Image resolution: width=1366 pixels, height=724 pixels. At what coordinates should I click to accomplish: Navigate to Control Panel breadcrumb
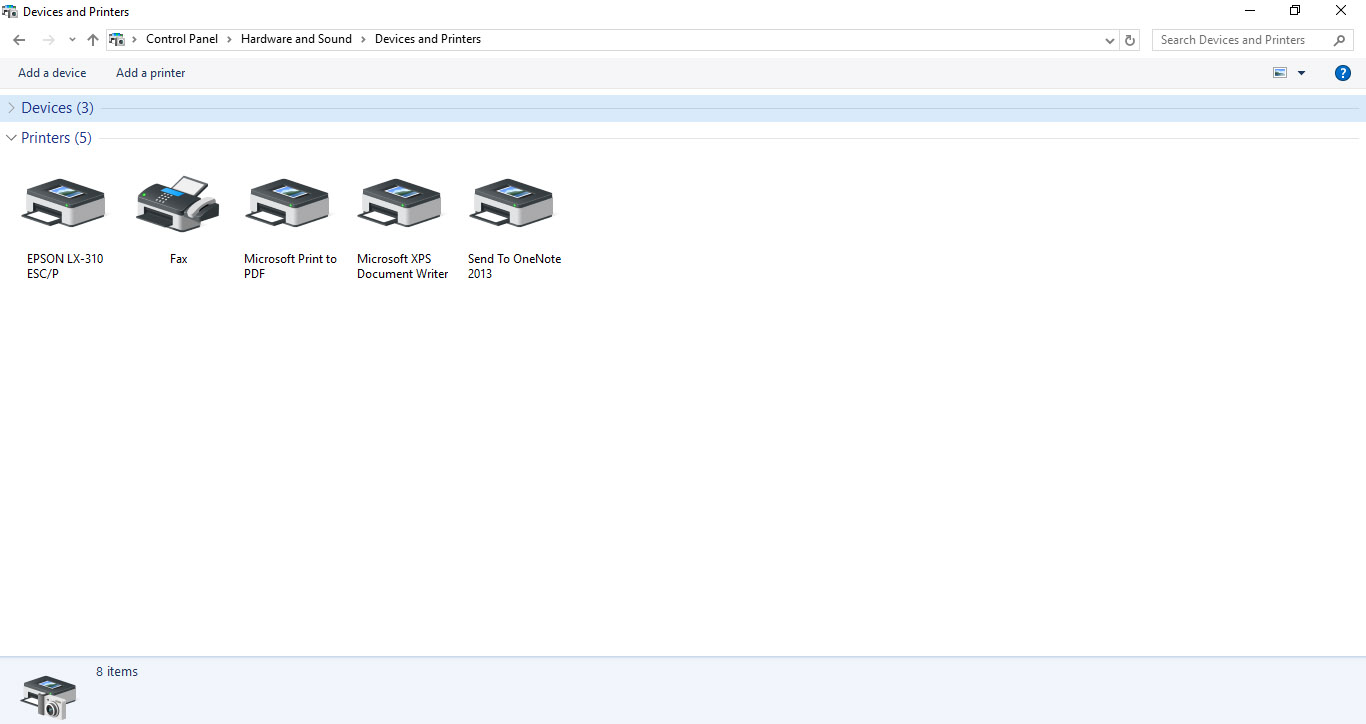[182, 39]
